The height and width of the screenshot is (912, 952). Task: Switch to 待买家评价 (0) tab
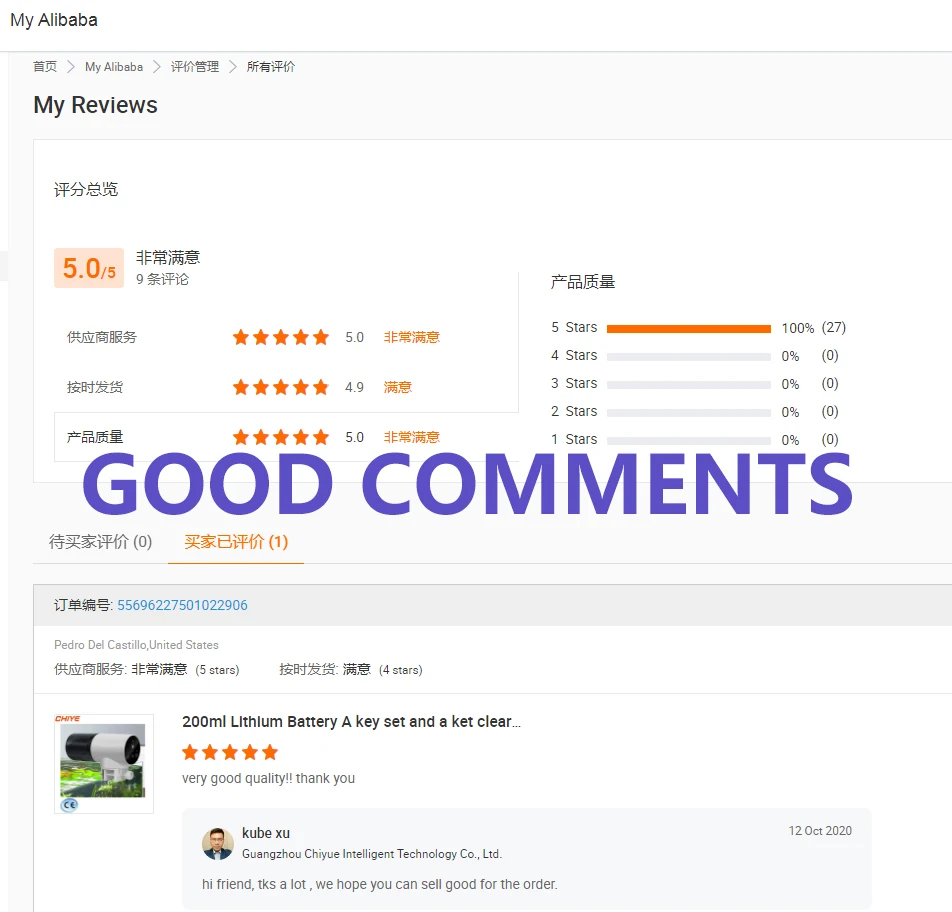pos(100,542)
